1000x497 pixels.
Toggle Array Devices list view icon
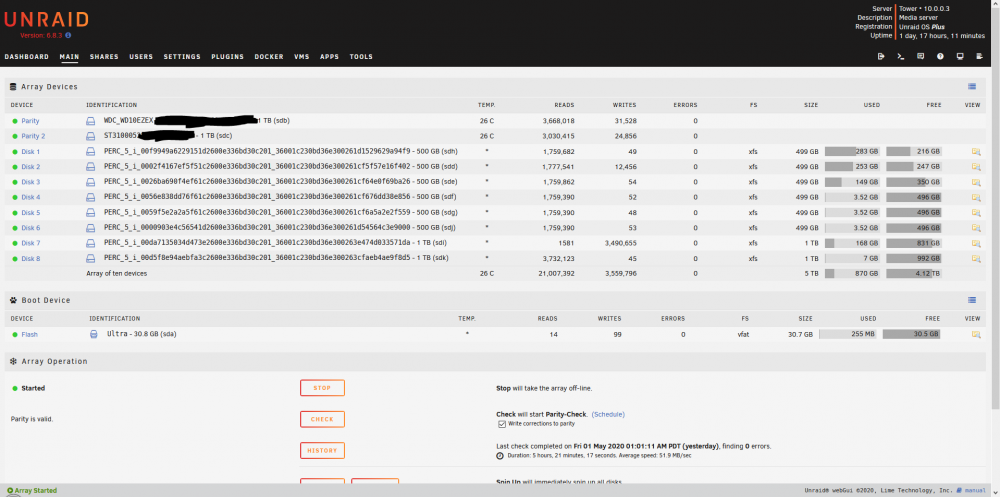tap(972, 86)
